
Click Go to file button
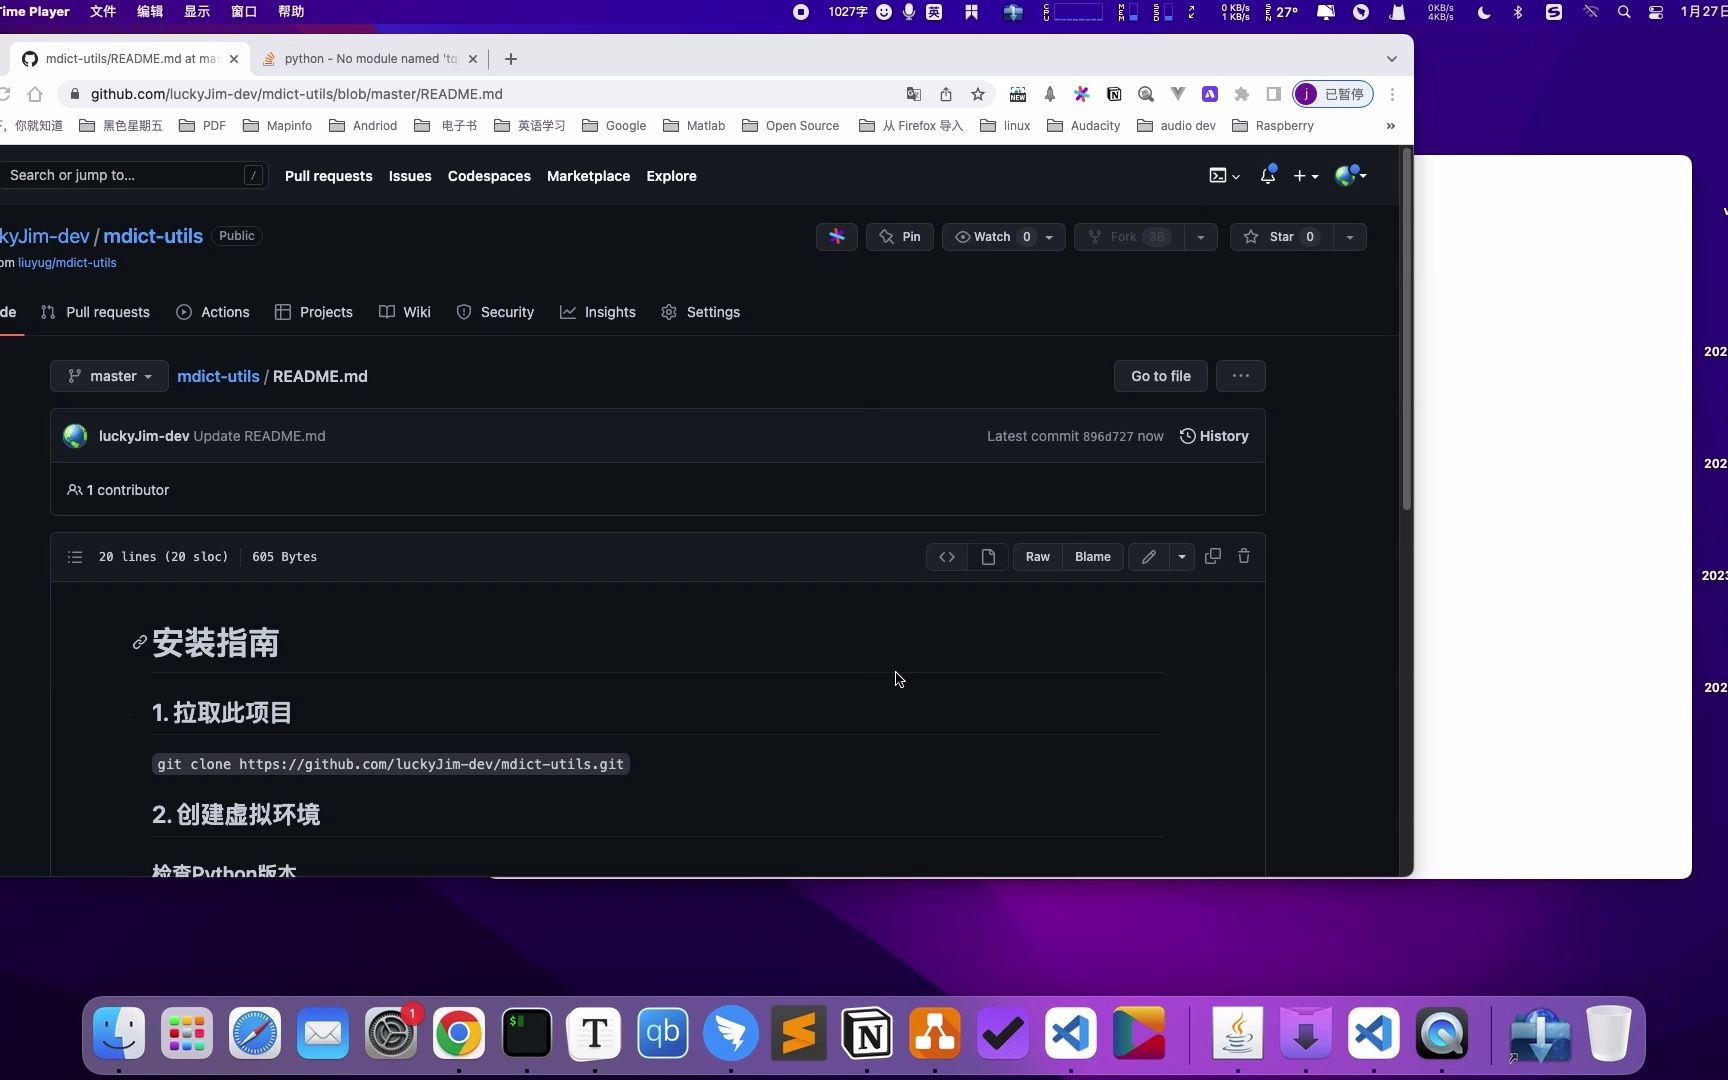1161,376
